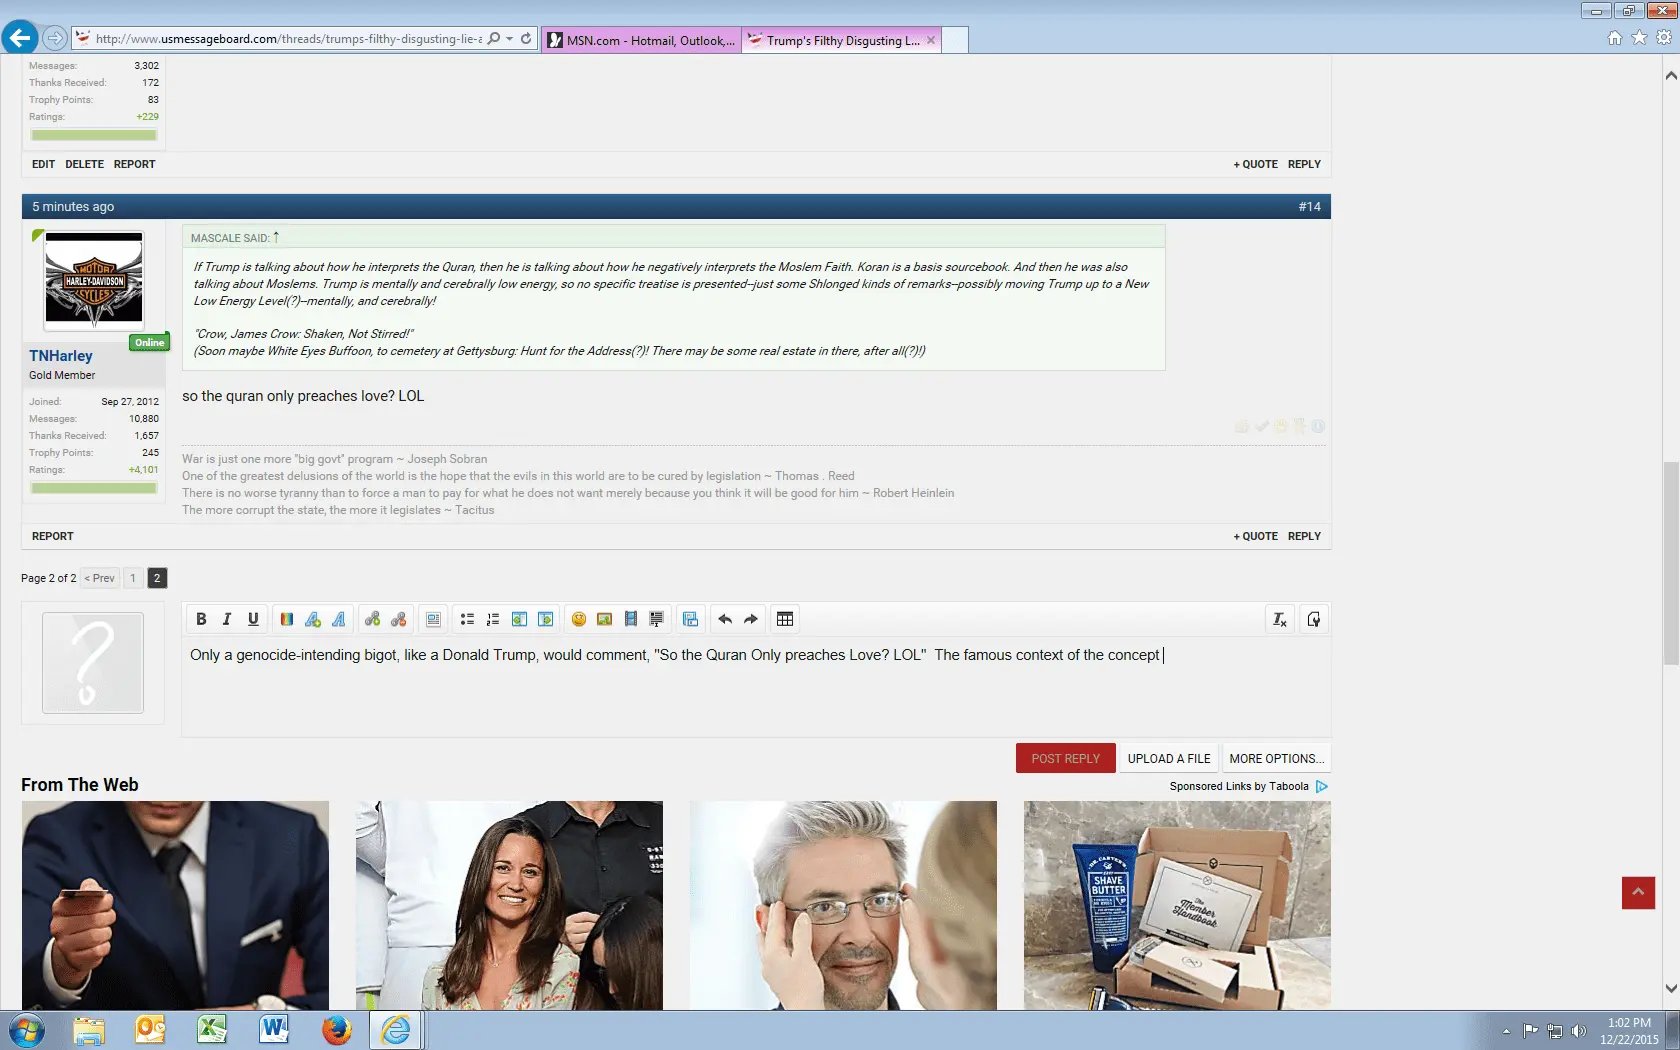Click the undo arrow in editor
1680x1050 pixels.
point(725,620)
